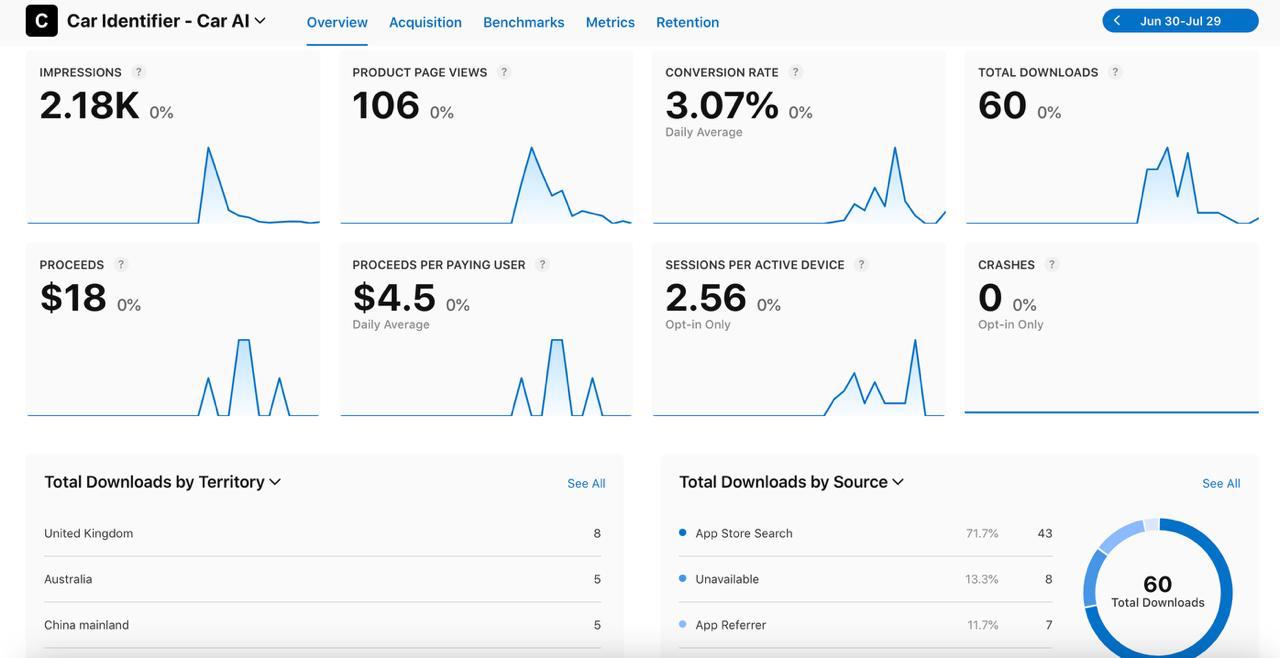Open the Total Downloads by Source dropdown
The image size is (1280, 658).
[x=898, y=481]
